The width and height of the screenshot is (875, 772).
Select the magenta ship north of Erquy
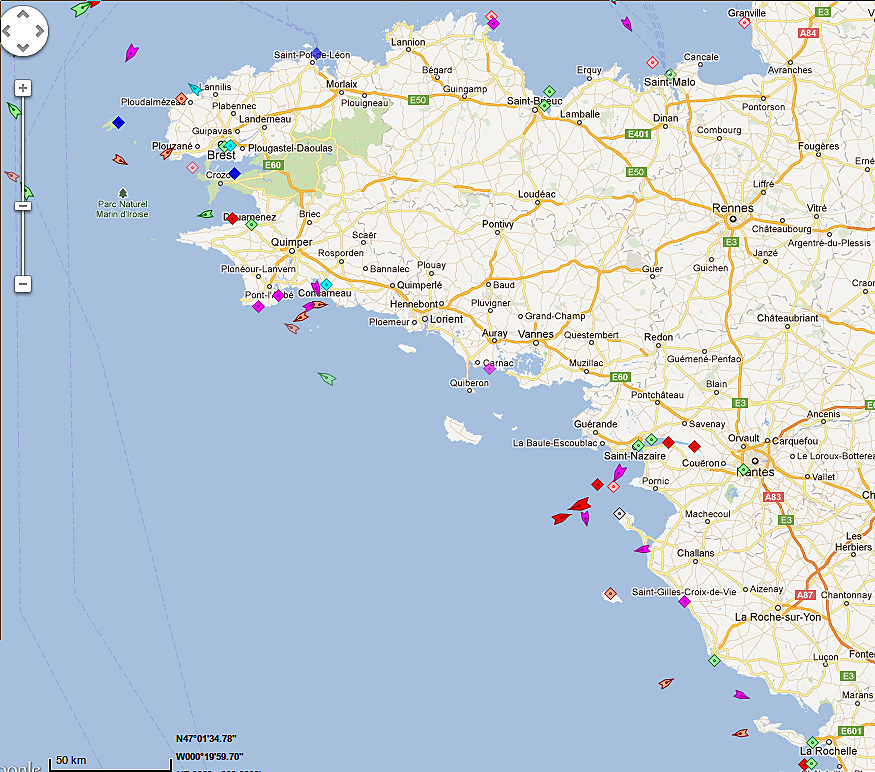(x=627, y=23)
